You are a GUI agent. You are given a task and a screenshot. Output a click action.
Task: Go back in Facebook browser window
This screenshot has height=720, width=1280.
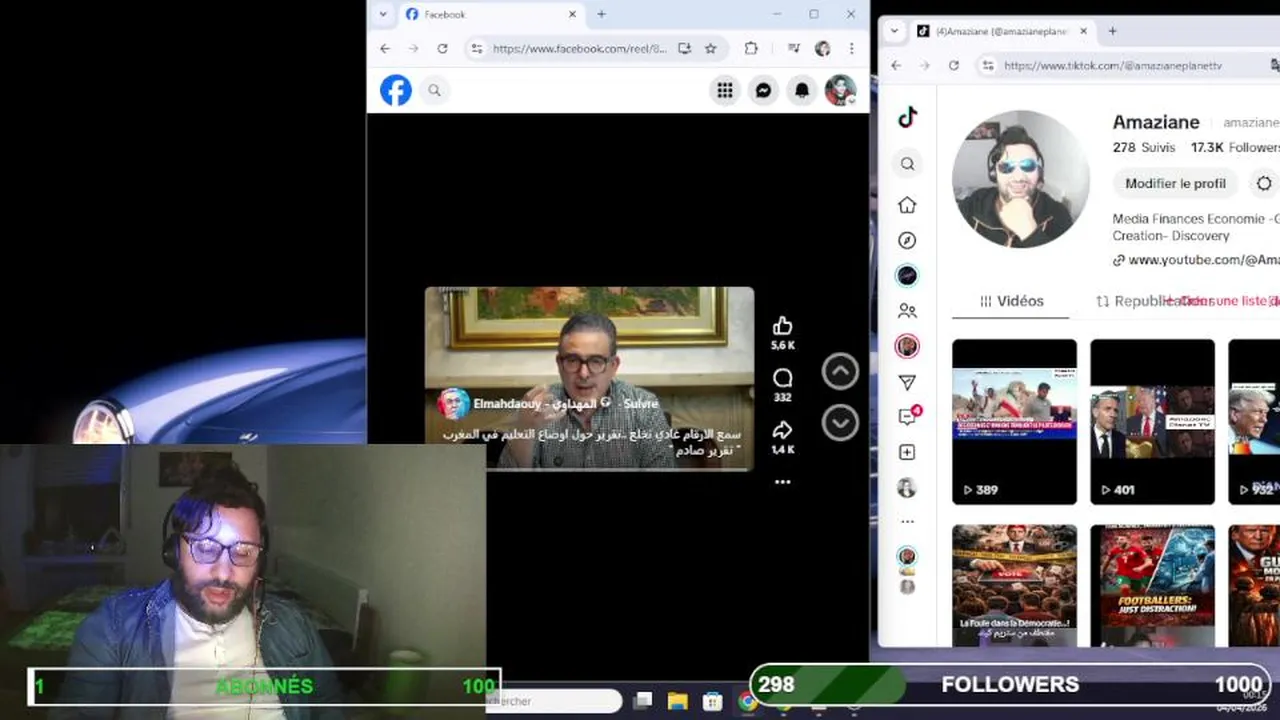click(385, 48)
